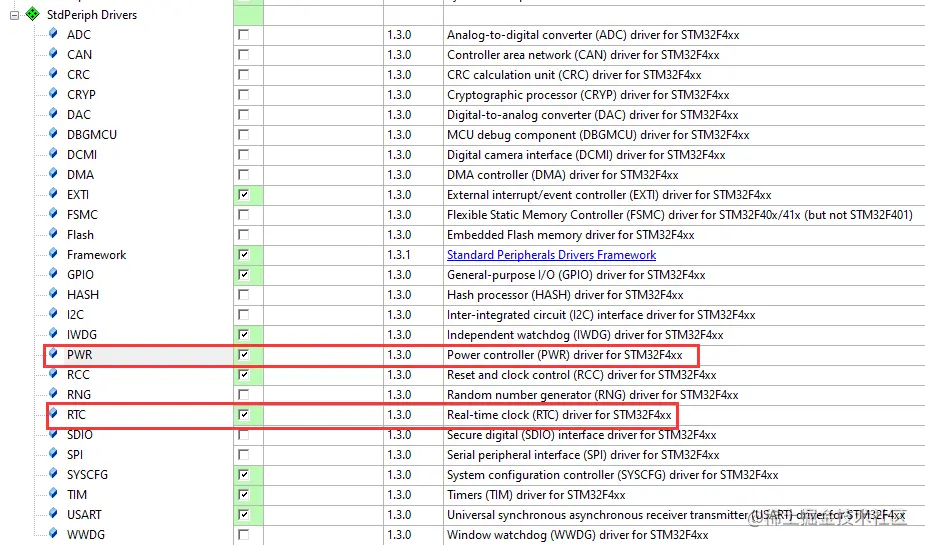Click the green StdPeriph Drivers component icon
This screenshot has width=925, height=545.
tap(32, 14)
